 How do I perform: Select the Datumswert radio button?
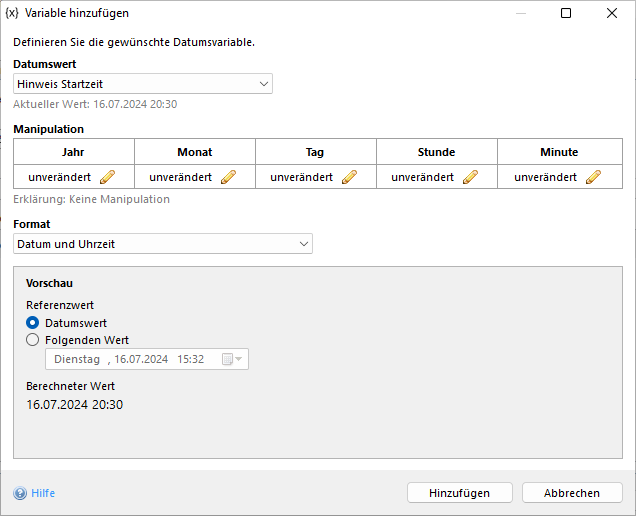(x=33, y=323)
